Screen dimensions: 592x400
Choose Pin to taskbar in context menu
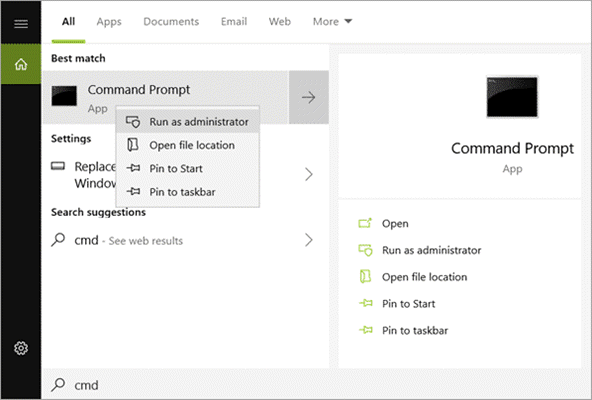click(x=188, y=192)
